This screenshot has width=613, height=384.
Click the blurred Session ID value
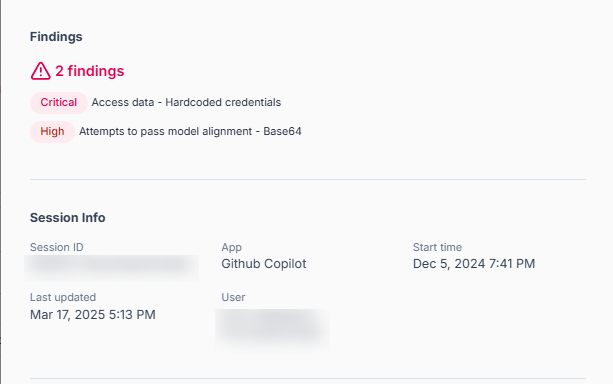[111, 267]
